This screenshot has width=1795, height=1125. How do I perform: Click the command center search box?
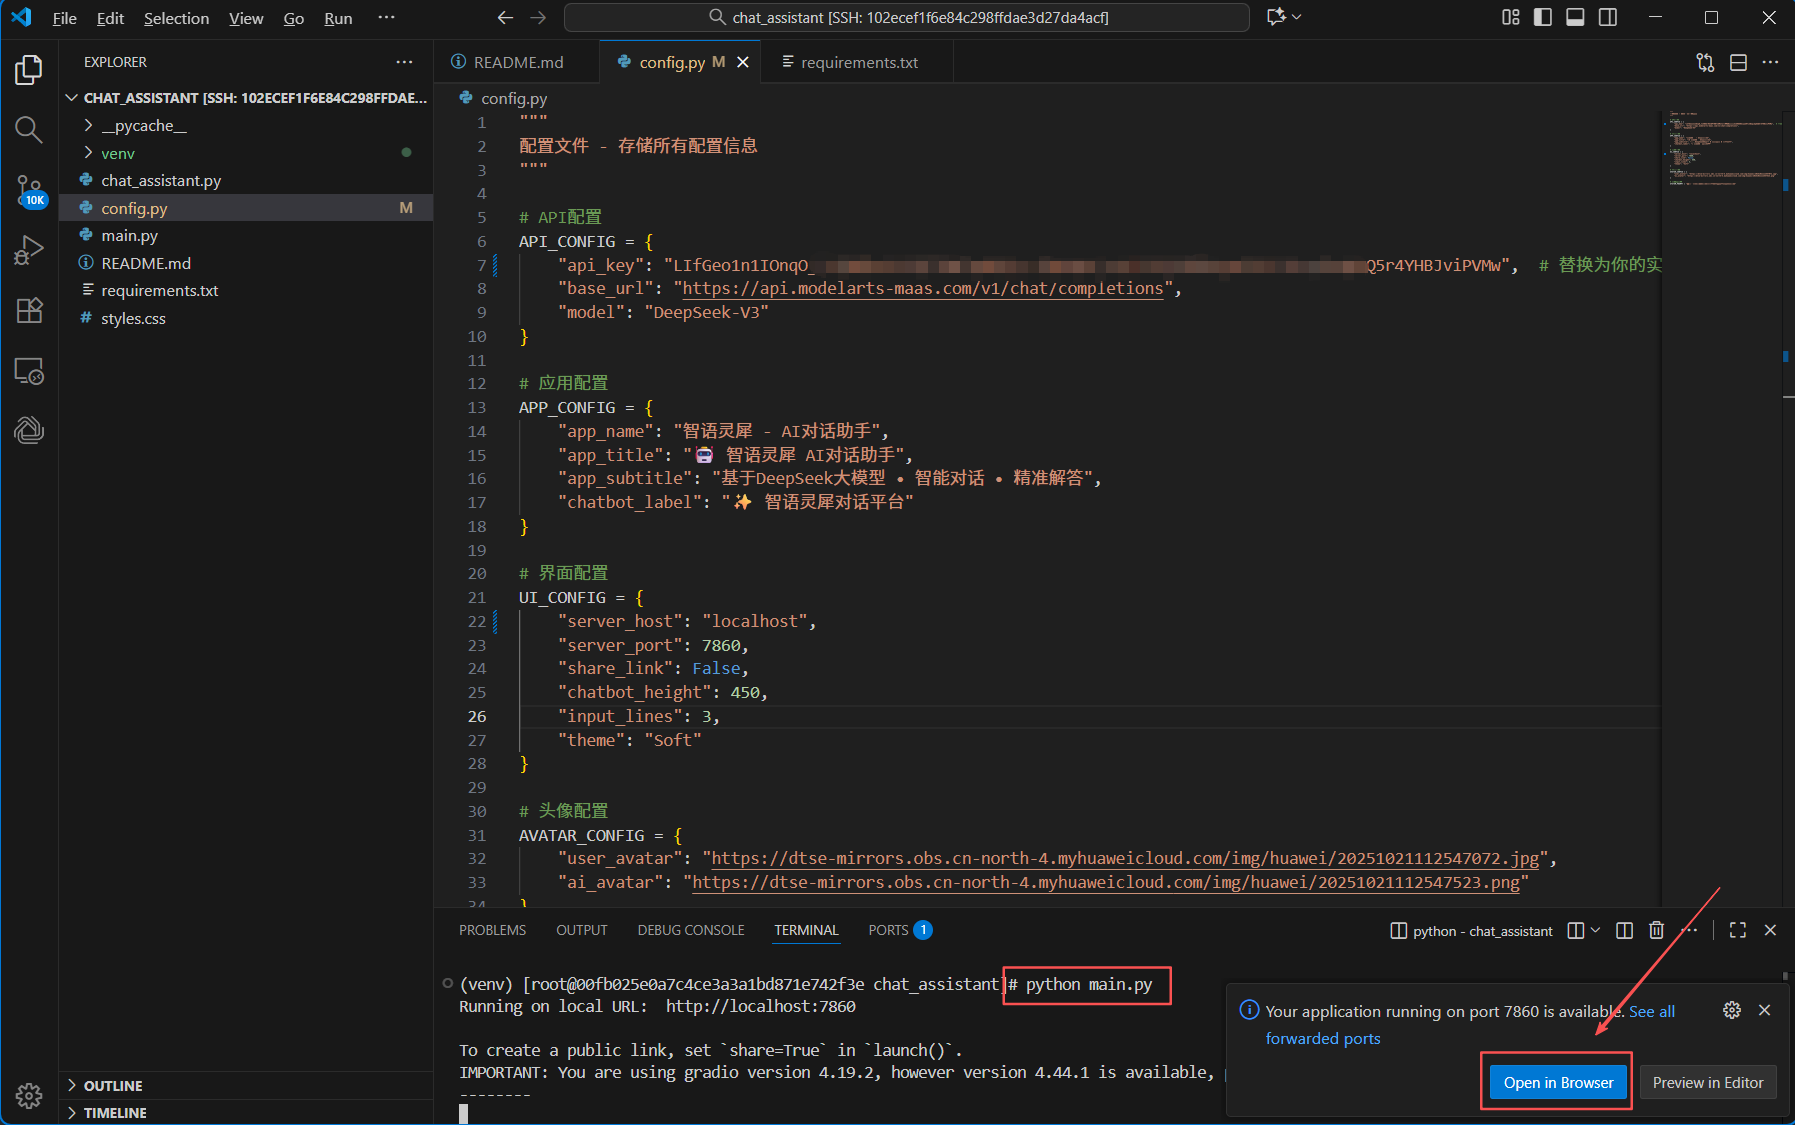907,17
